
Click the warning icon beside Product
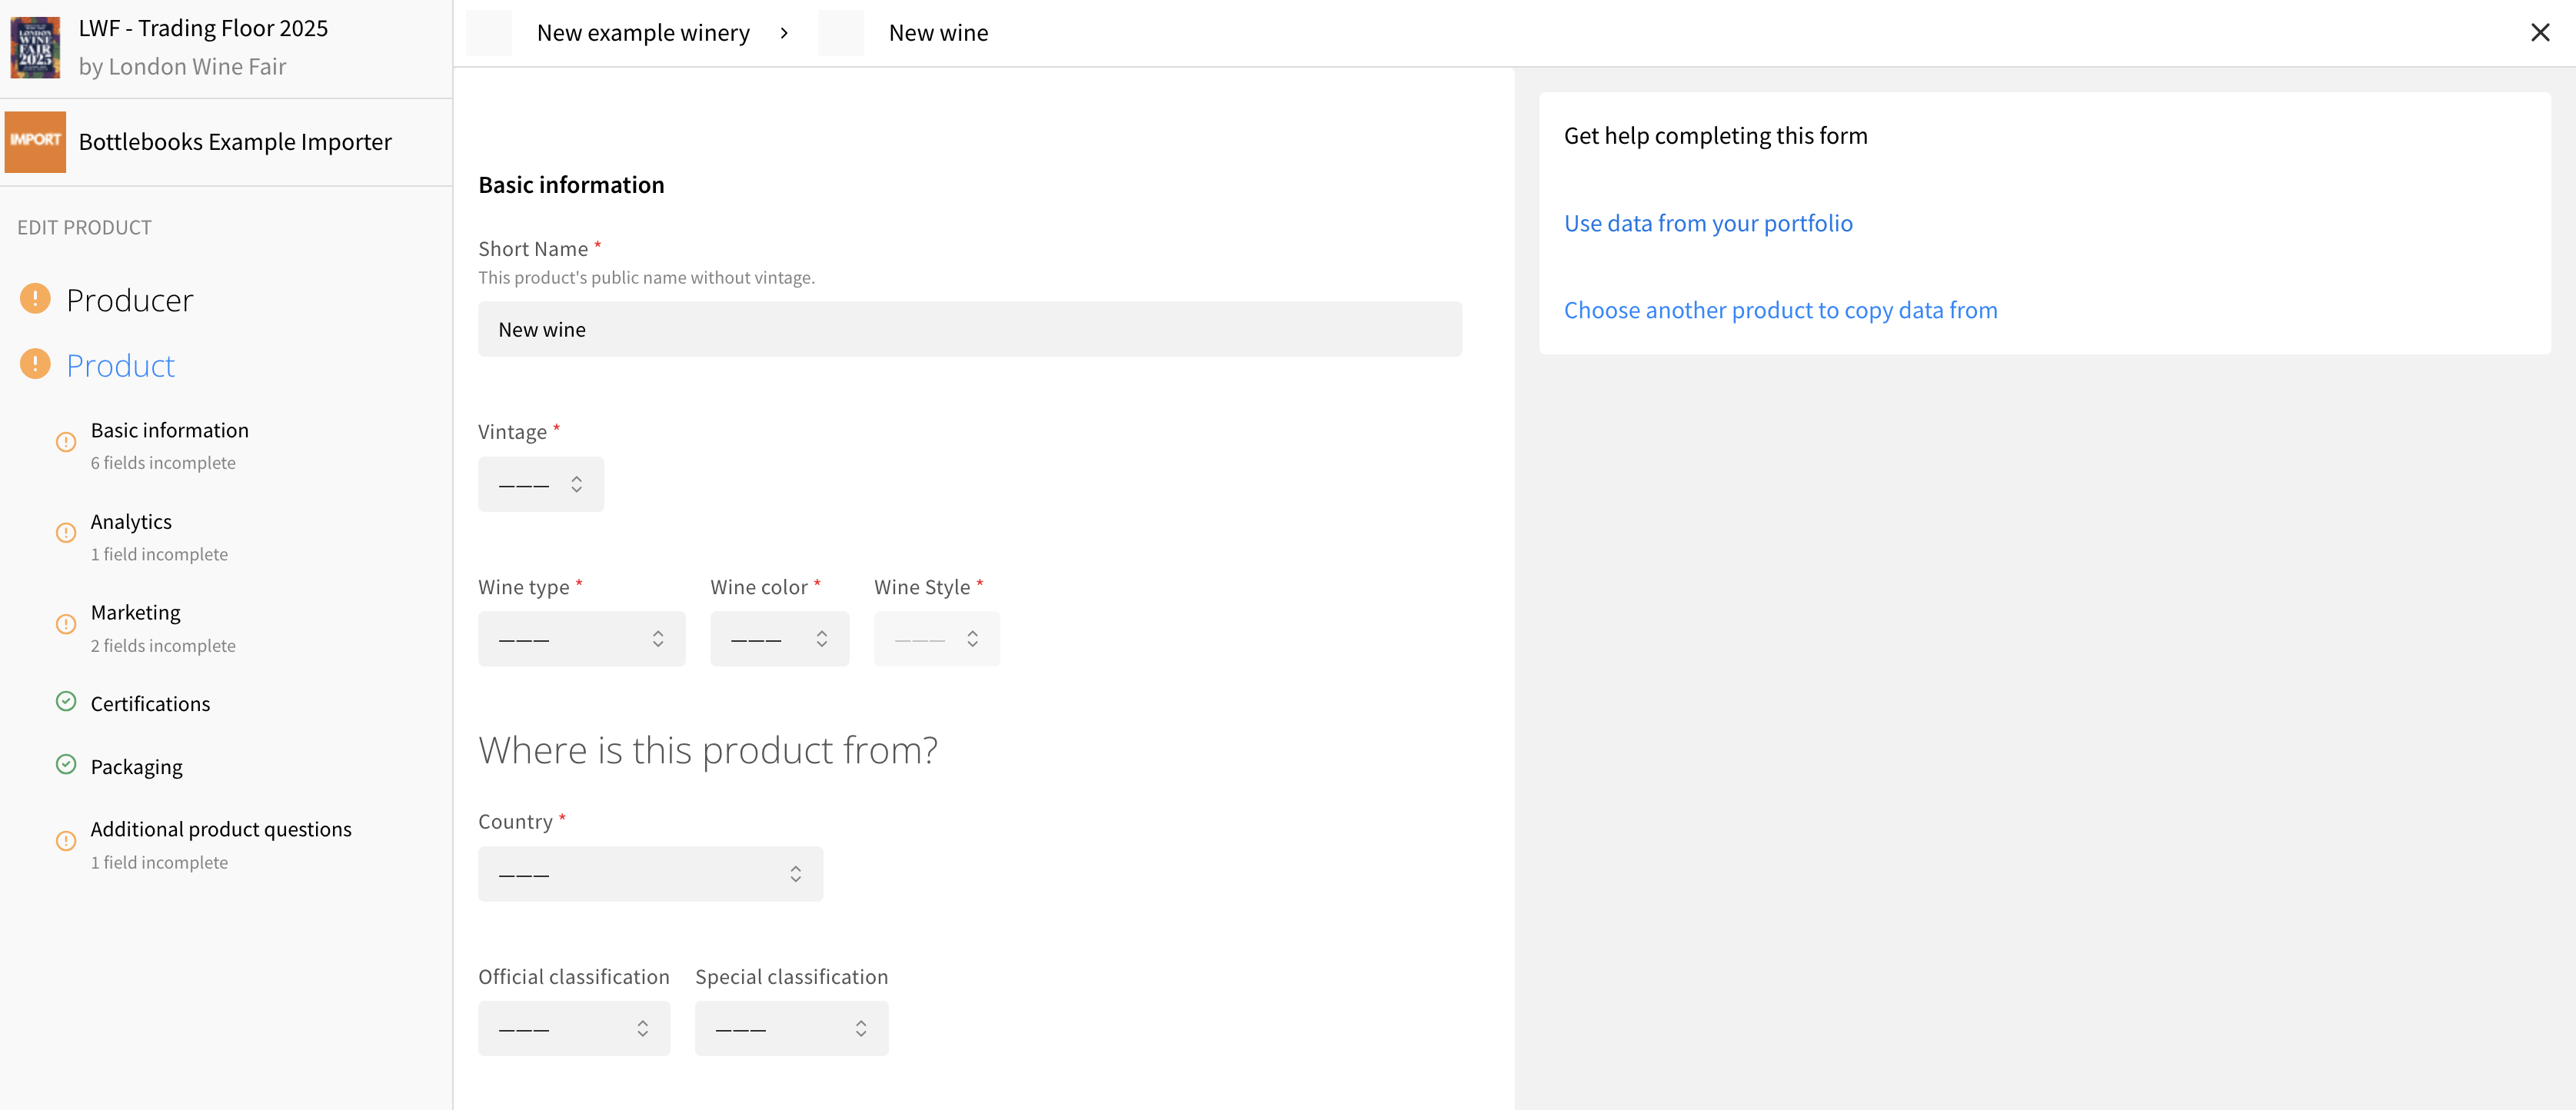[35, 364]
